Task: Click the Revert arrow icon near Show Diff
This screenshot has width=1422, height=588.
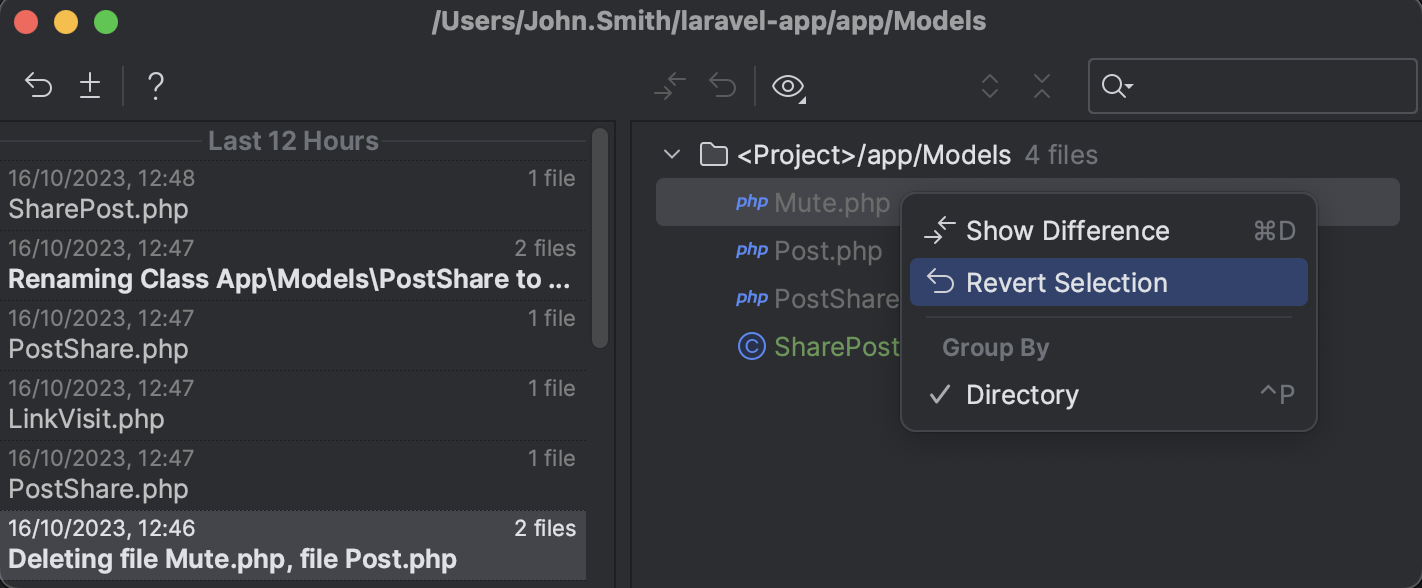Action: click(x=722, y=86)
